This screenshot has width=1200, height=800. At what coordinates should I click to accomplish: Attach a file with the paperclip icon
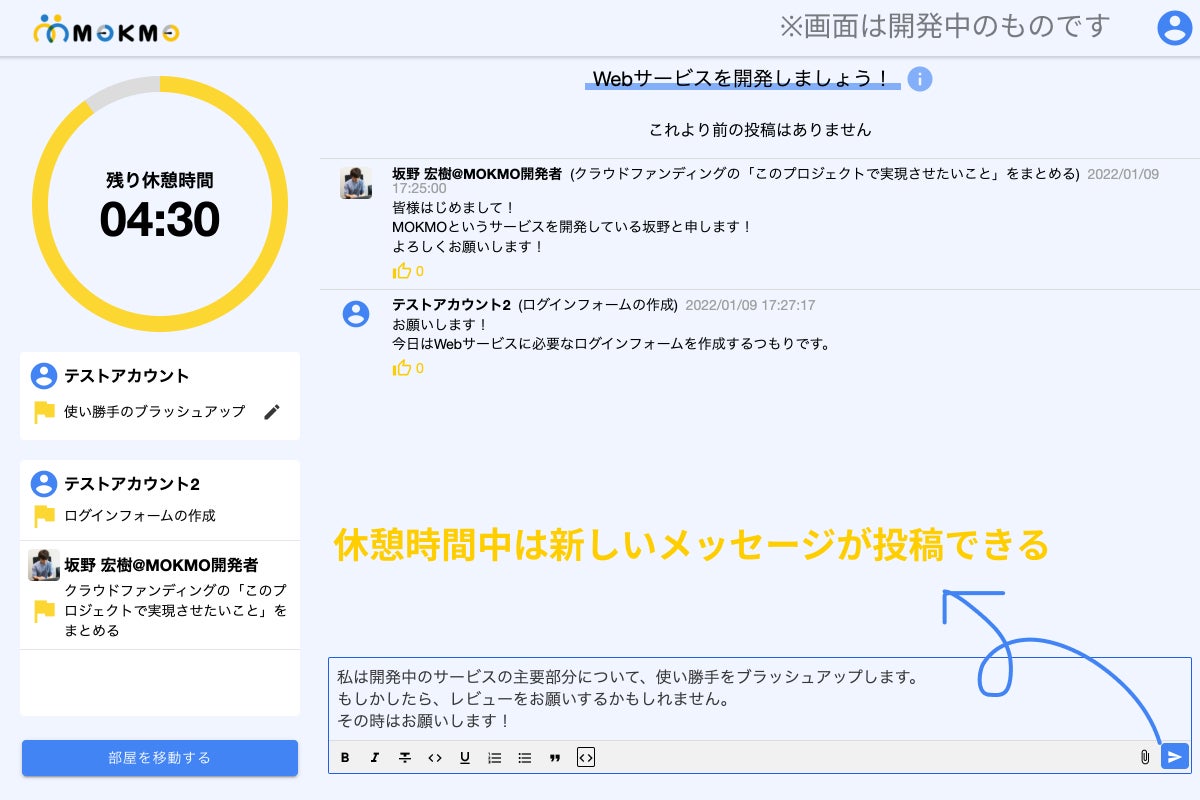(1145, 757)
